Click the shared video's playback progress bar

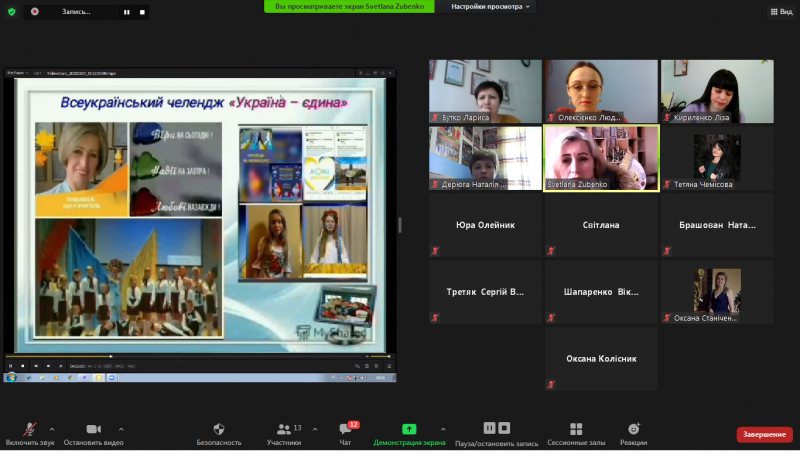click(199, 356)
